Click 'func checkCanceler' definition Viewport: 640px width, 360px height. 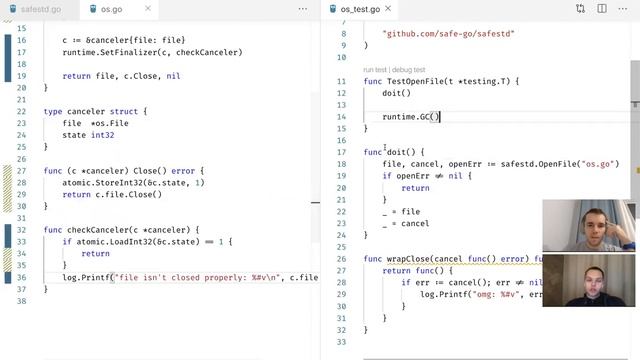tap(122, 230)
